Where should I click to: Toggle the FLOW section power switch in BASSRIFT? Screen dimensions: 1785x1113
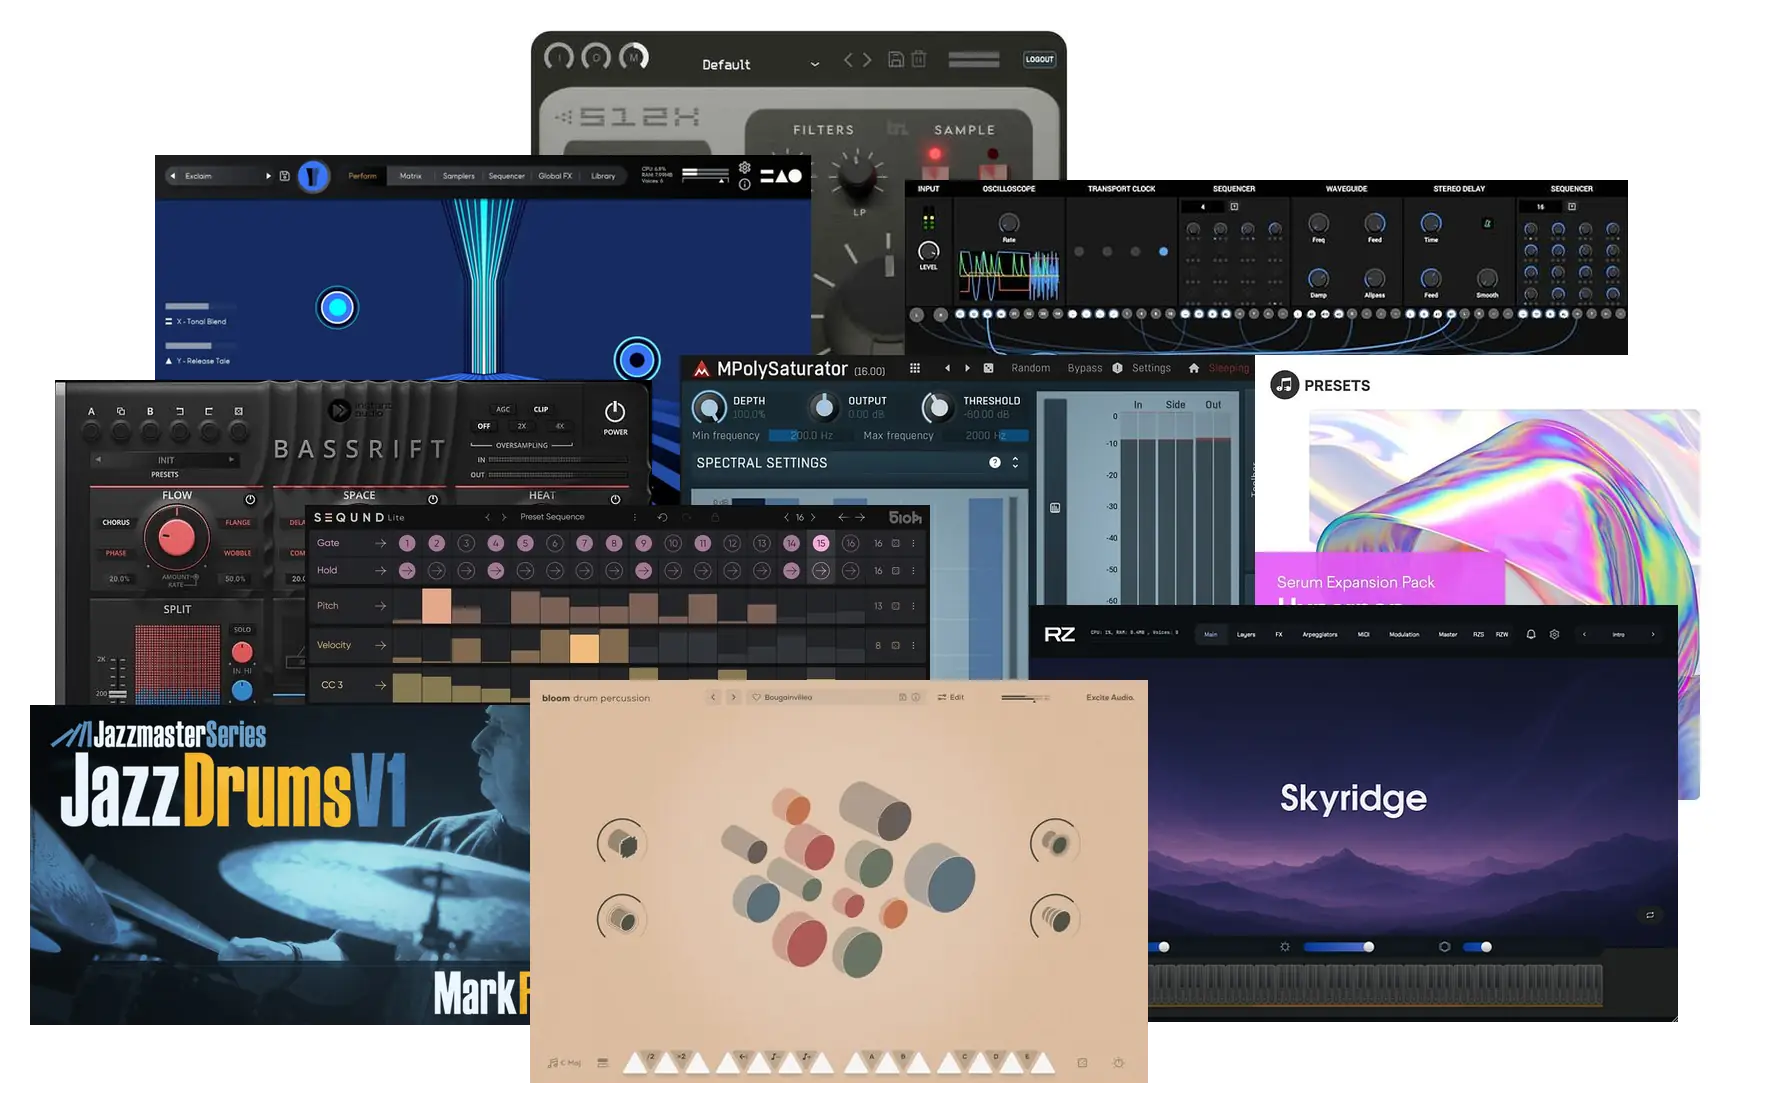pos(250,499)
